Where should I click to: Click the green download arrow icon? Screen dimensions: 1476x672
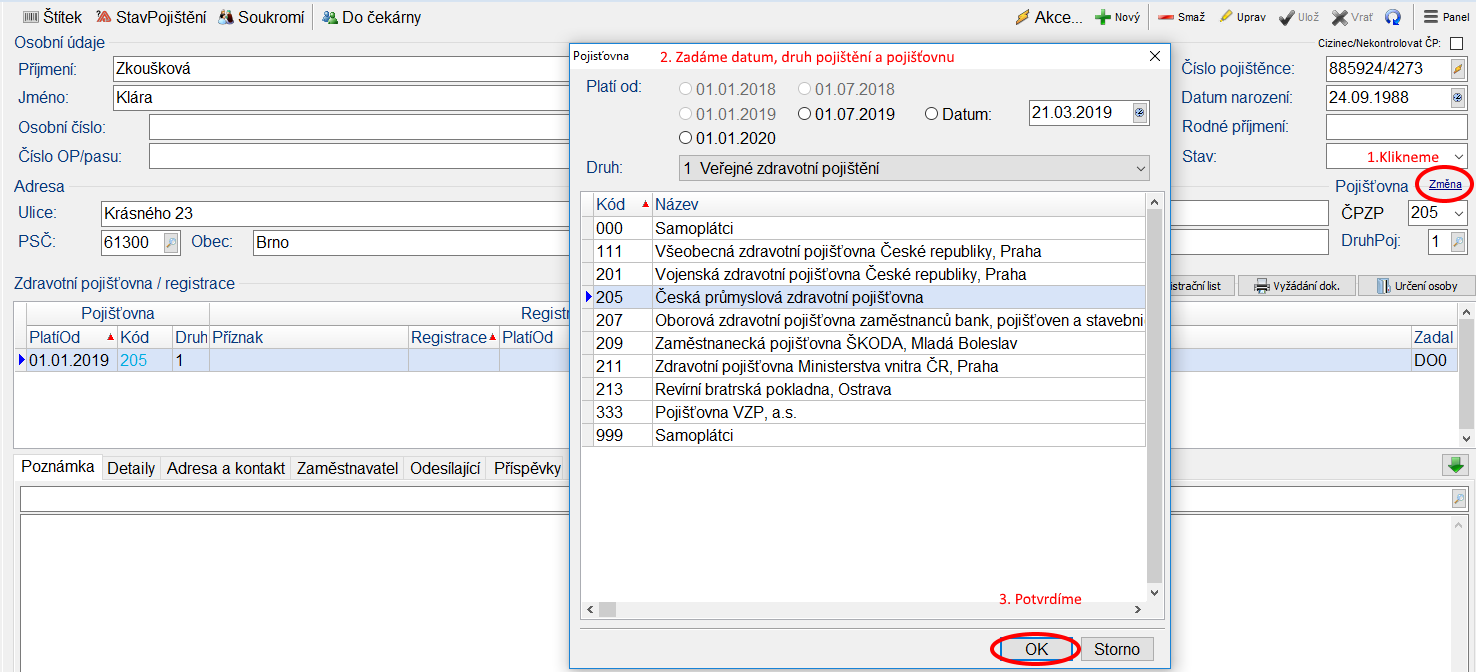click(1454, 465)
